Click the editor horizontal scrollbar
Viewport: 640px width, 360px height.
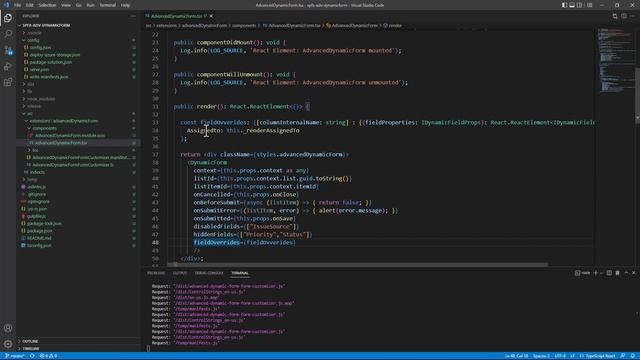[x=357, y=264]
